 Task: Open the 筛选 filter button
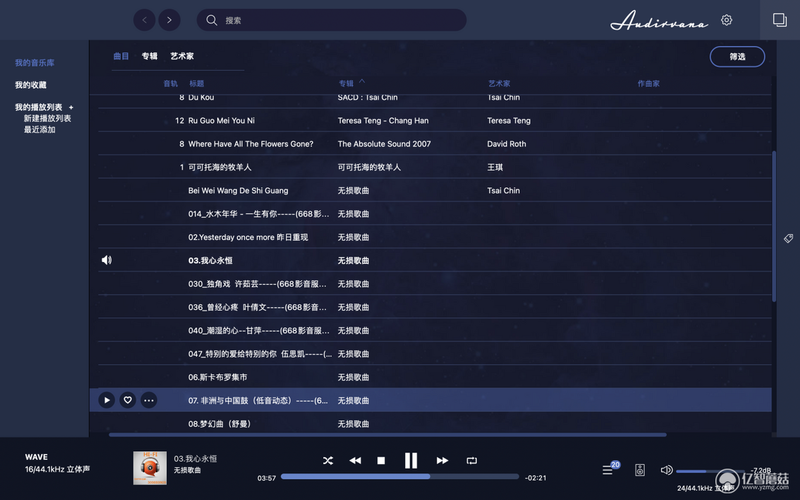pos(737,57)
